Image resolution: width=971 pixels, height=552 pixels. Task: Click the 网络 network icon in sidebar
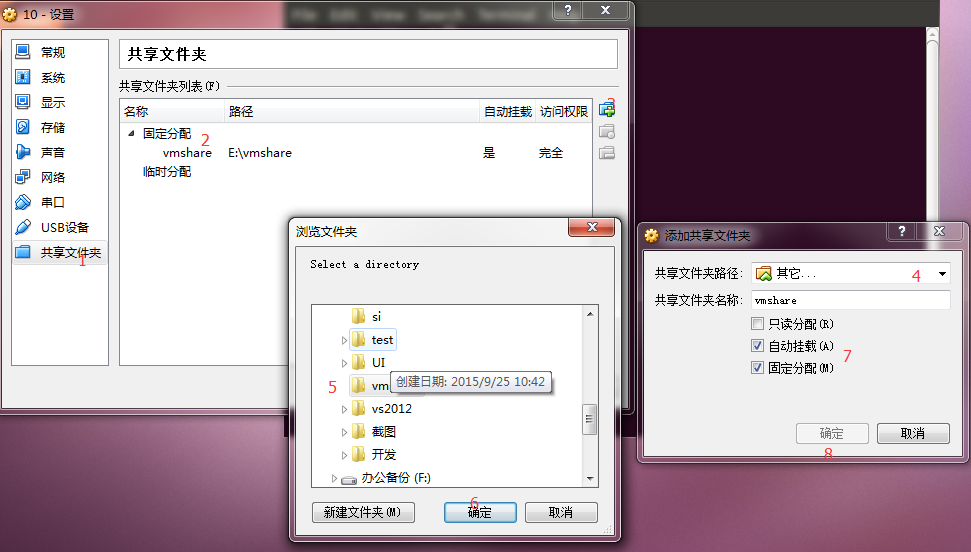(23, 177)
